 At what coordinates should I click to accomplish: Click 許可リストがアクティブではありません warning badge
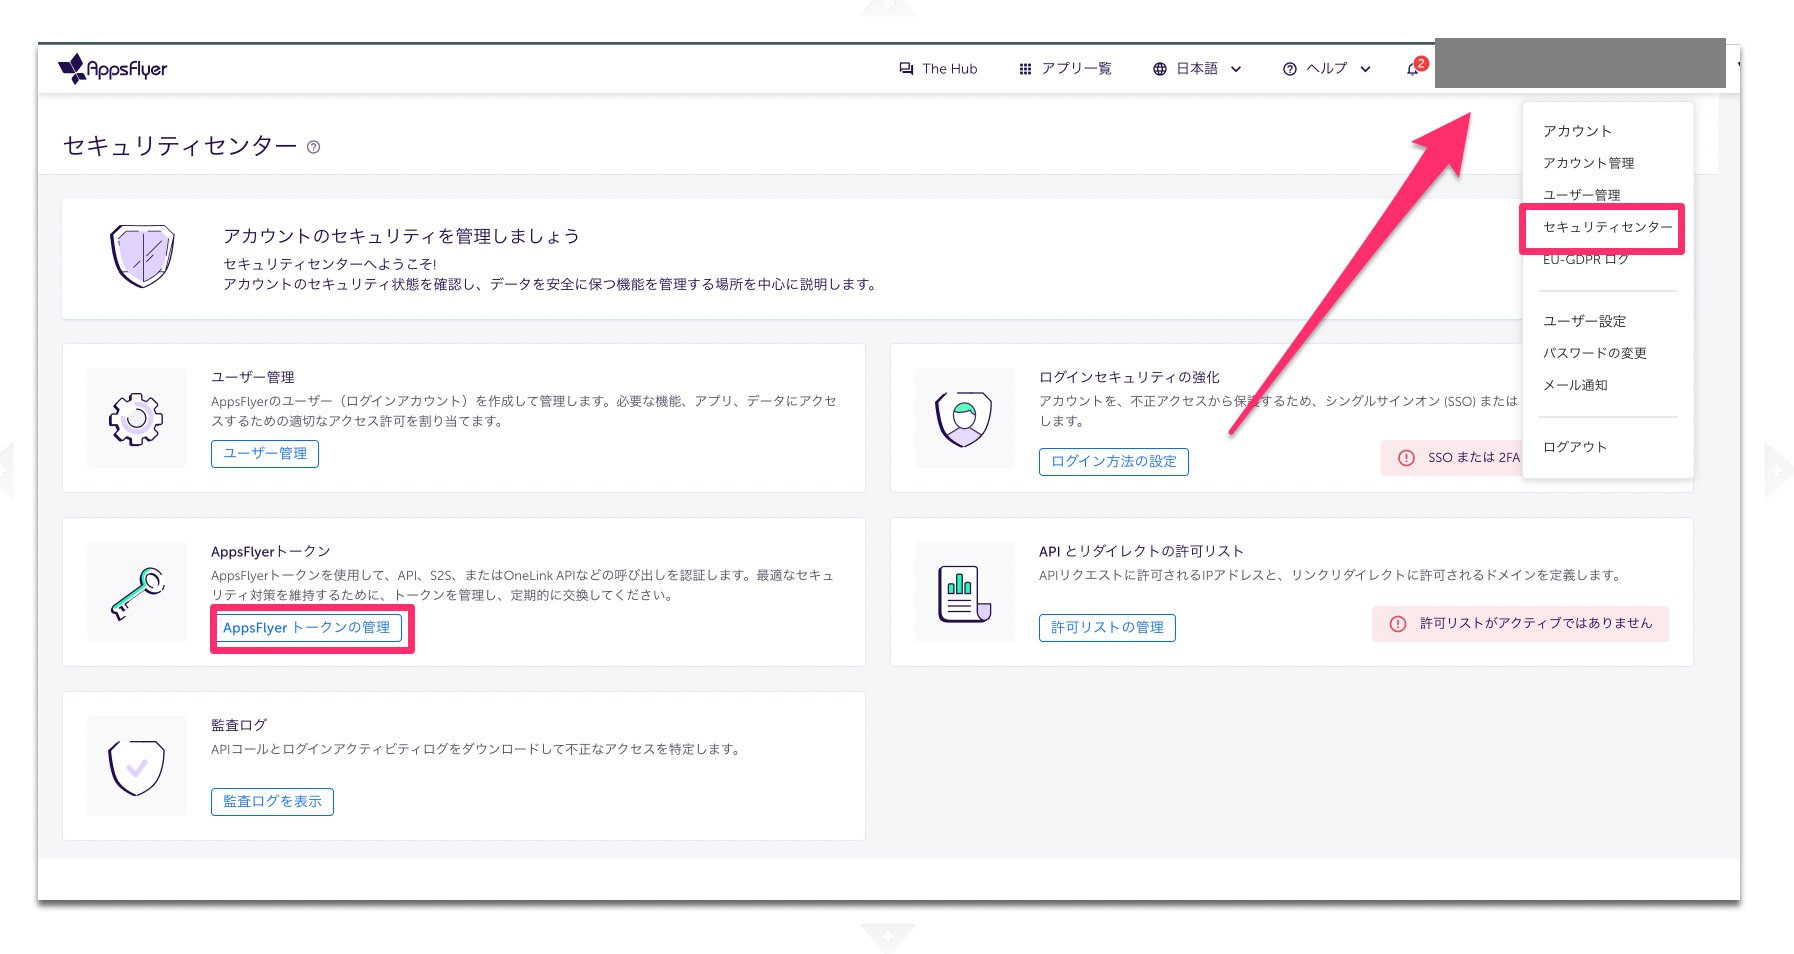1520,624
